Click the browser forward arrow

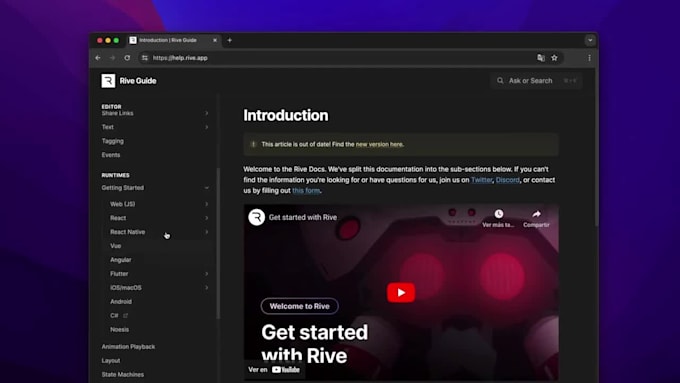coord(112,58)
